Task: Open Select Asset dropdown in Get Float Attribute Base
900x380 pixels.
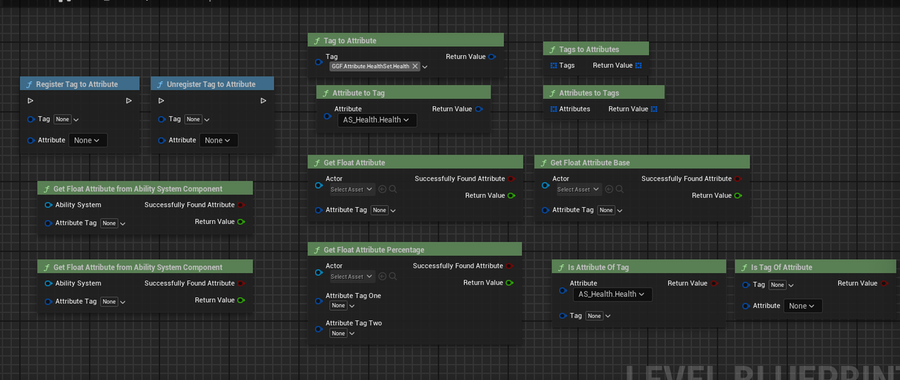Action: 579,189
